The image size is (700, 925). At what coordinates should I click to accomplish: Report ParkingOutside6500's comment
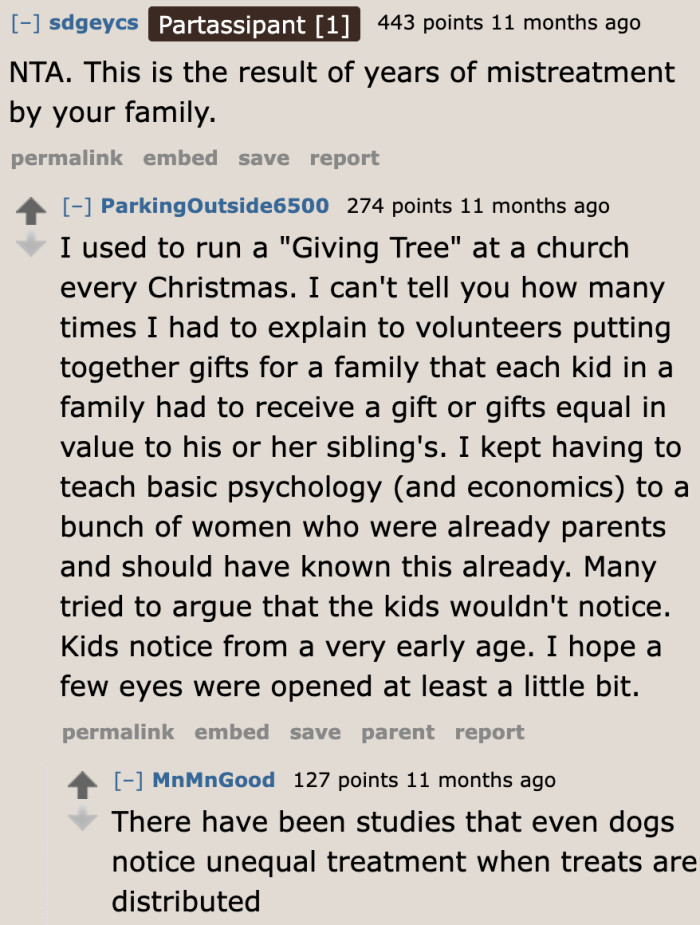point(489,732)
